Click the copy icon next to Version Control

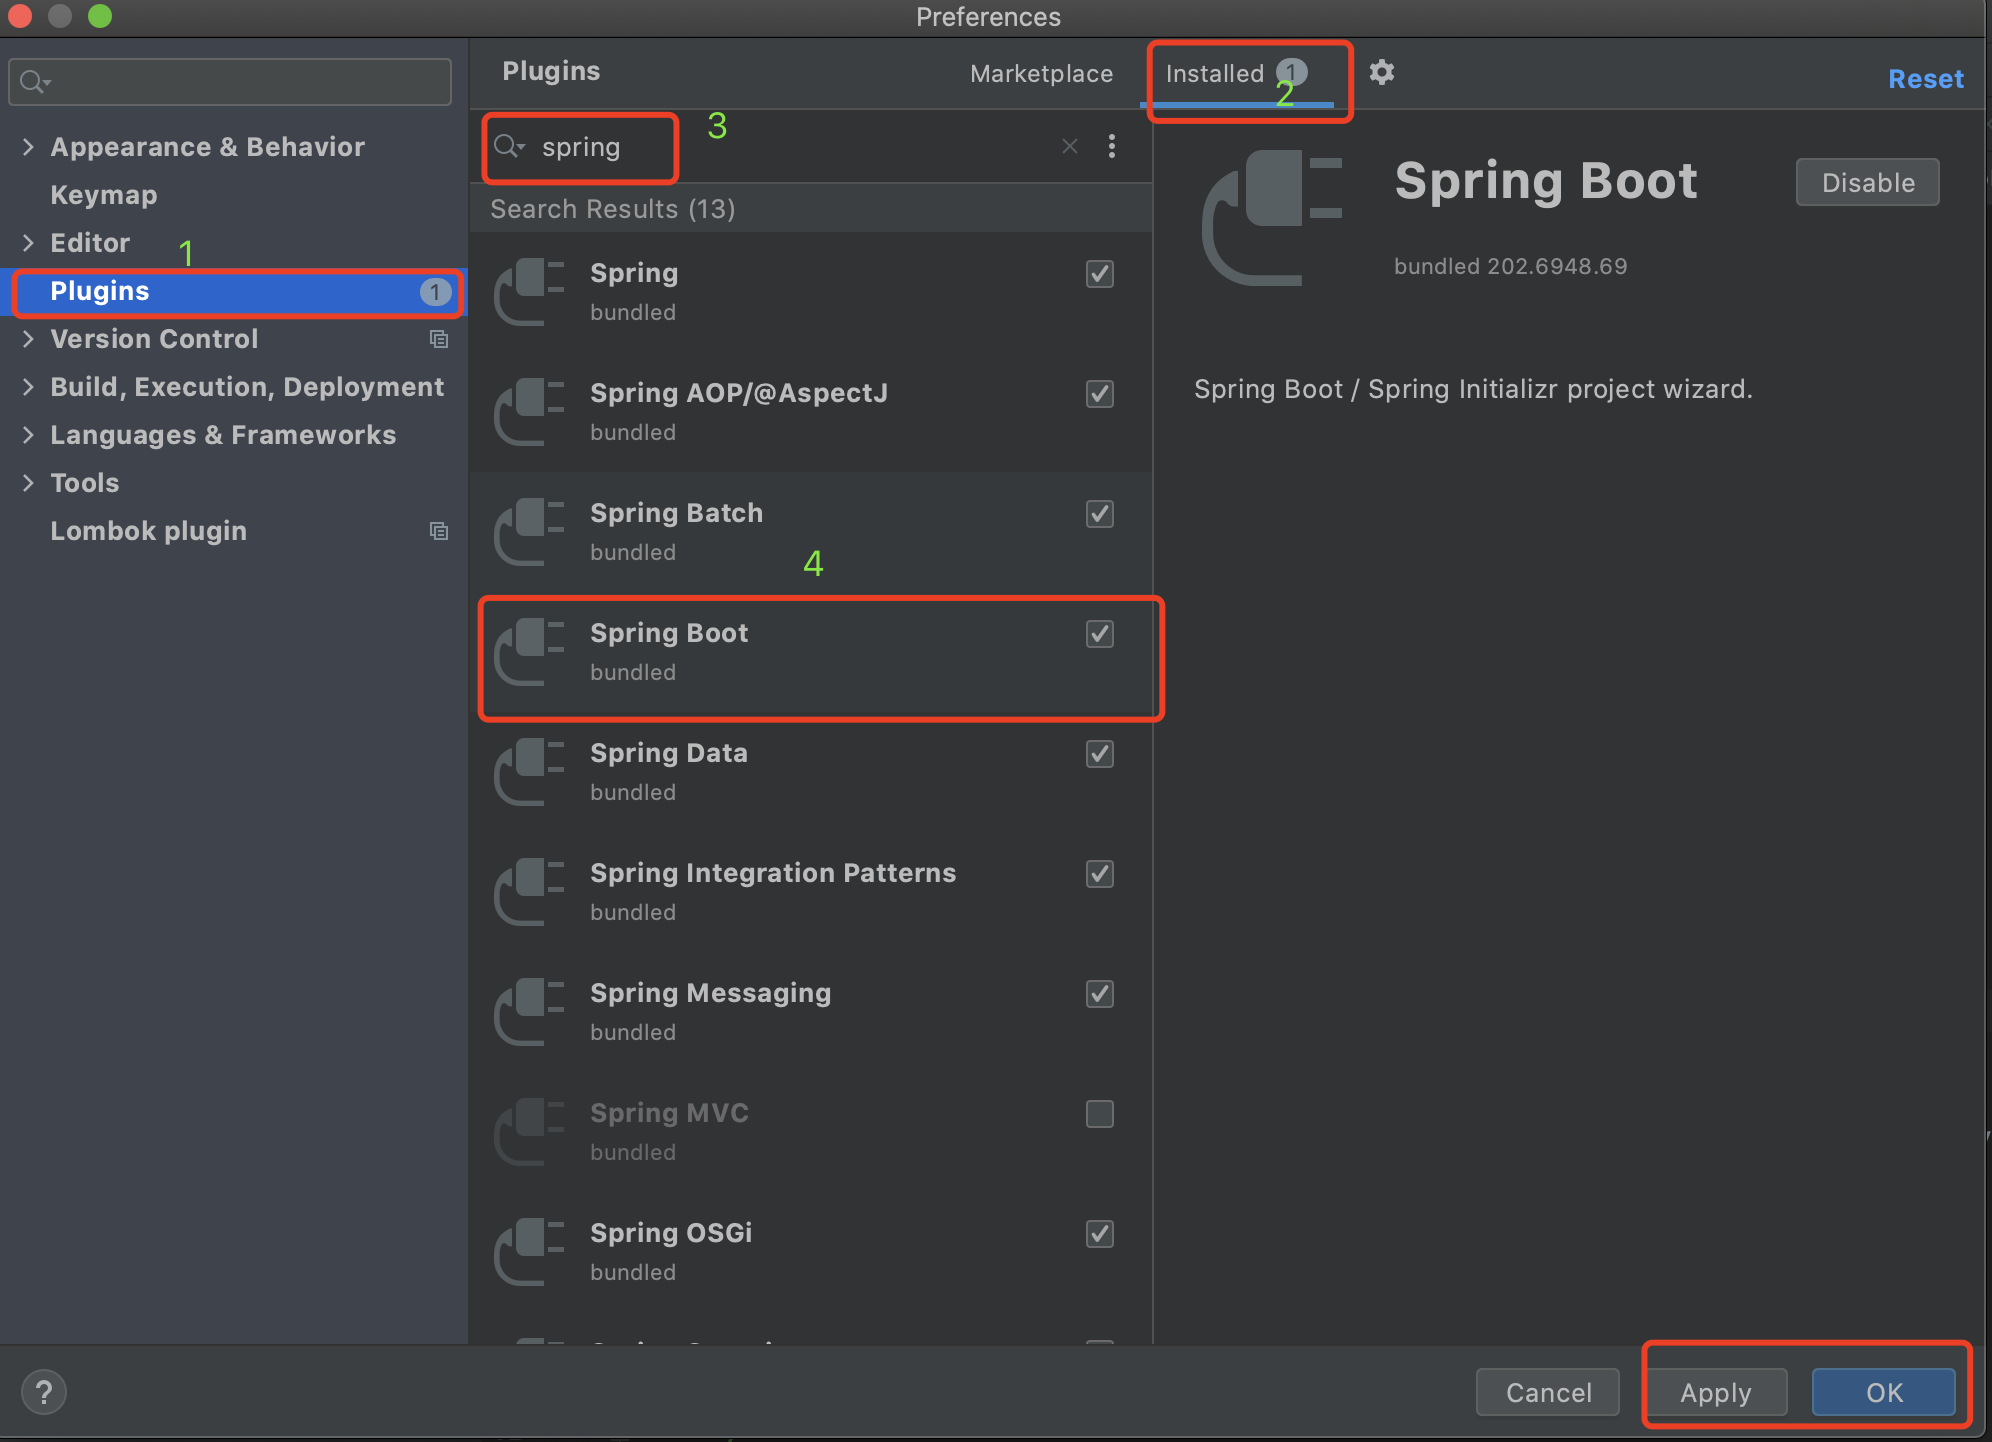[439, 339]
